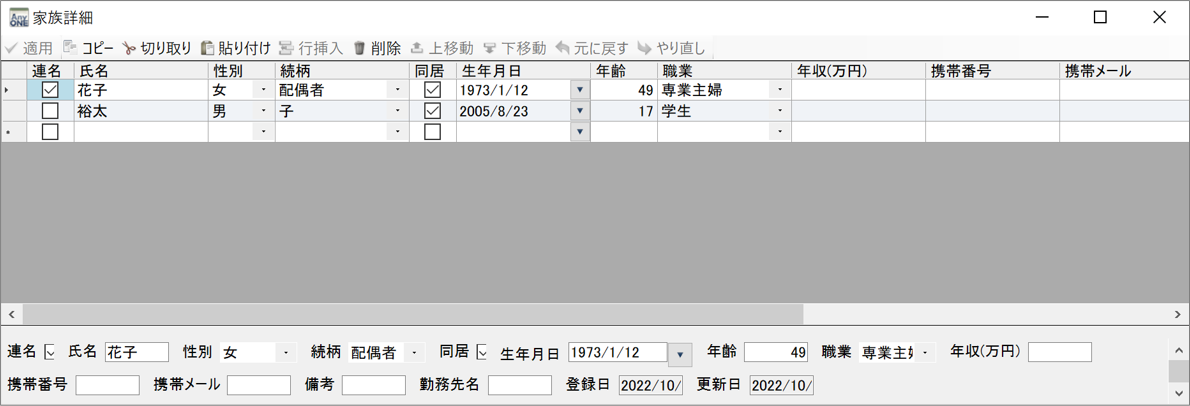Open 生年月日 date picker in detail panel

tap(680, 354)
